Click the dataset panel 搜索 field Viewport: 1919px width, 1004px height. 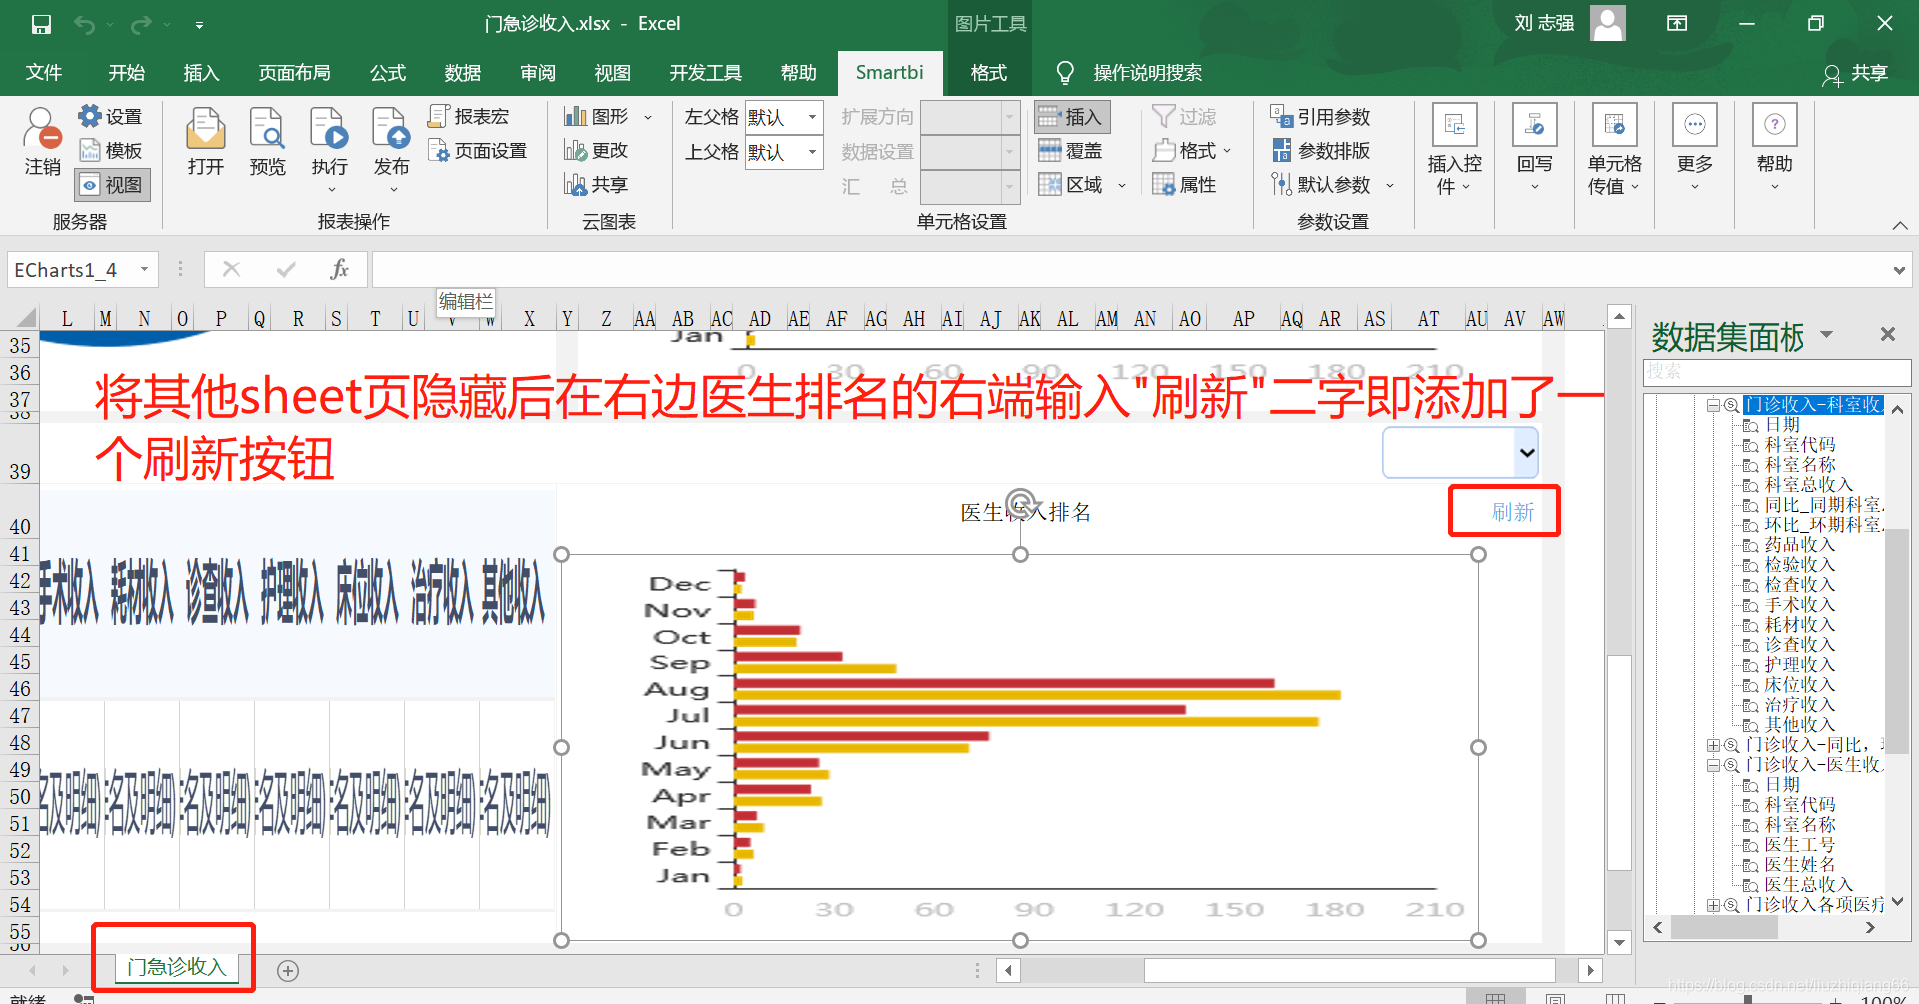point(1776,372)
